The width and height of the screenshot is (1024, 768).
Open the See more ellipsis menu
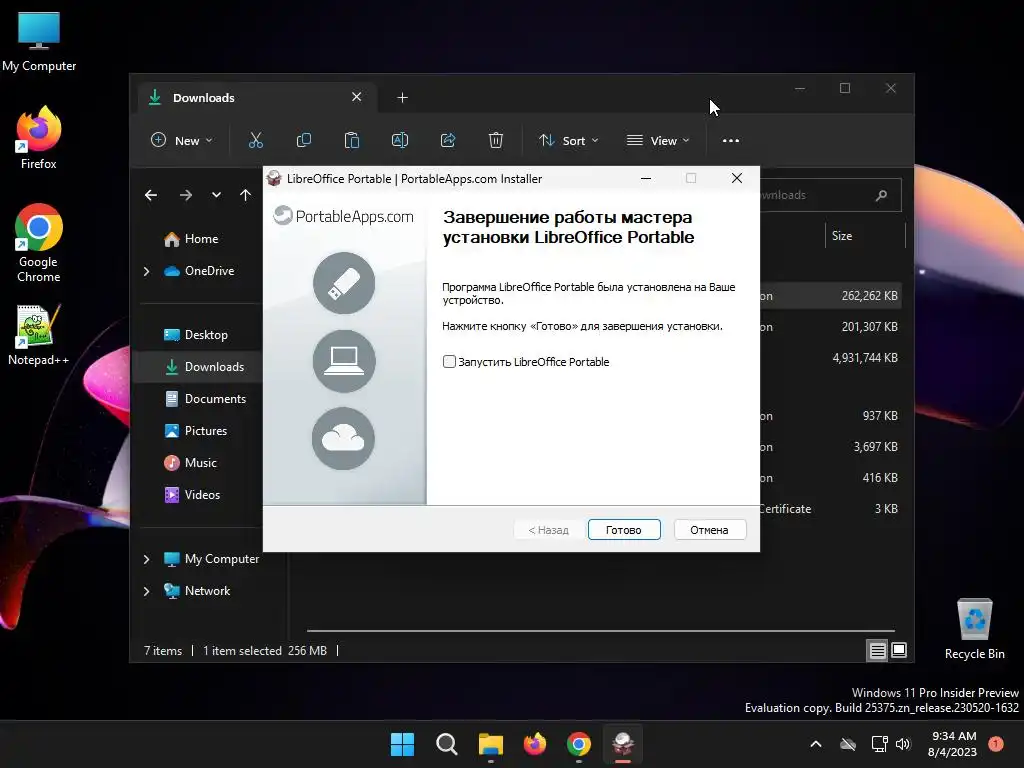tap(731, 140)
